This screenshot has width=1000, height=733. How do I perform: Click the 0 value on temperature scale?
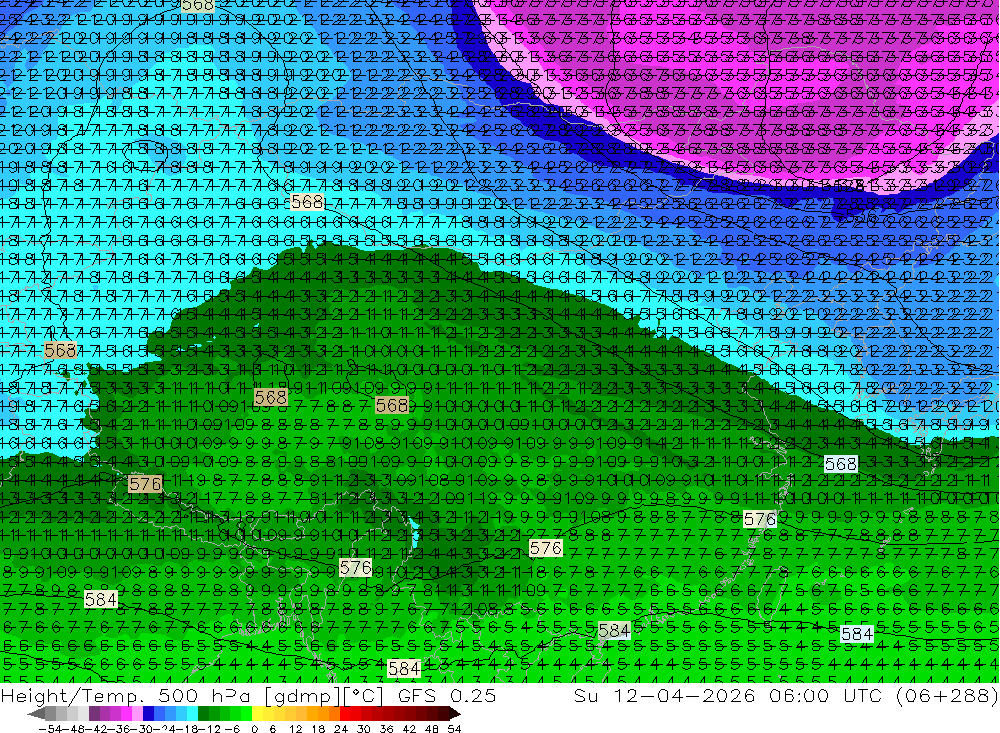(x=254, y=729)
